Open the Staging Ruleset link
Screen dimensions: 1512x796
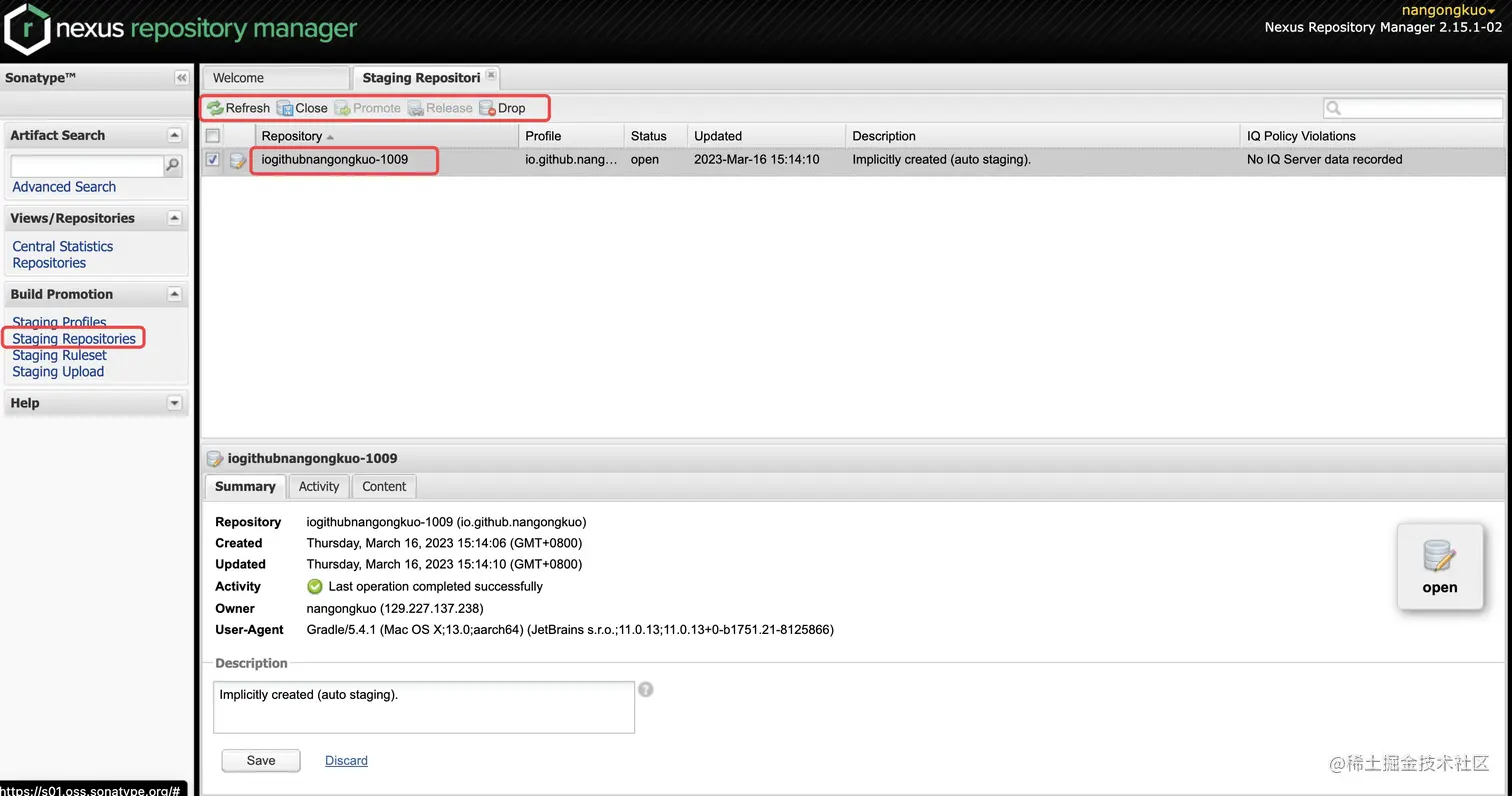(59, 355)
